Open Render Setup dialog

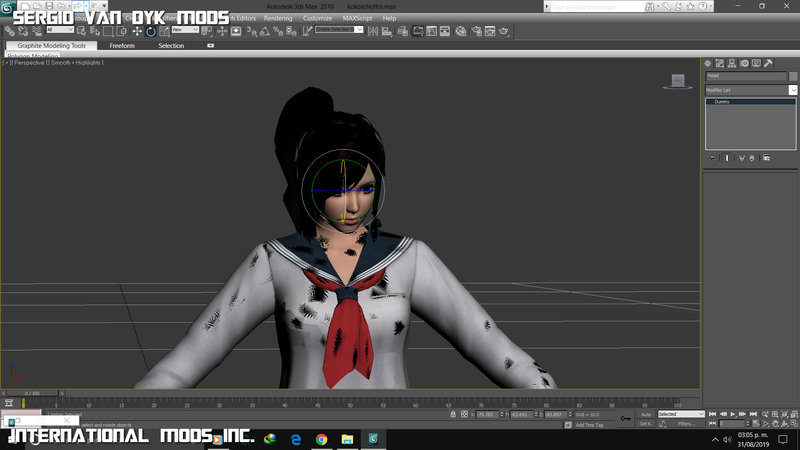tap(477, 31)
